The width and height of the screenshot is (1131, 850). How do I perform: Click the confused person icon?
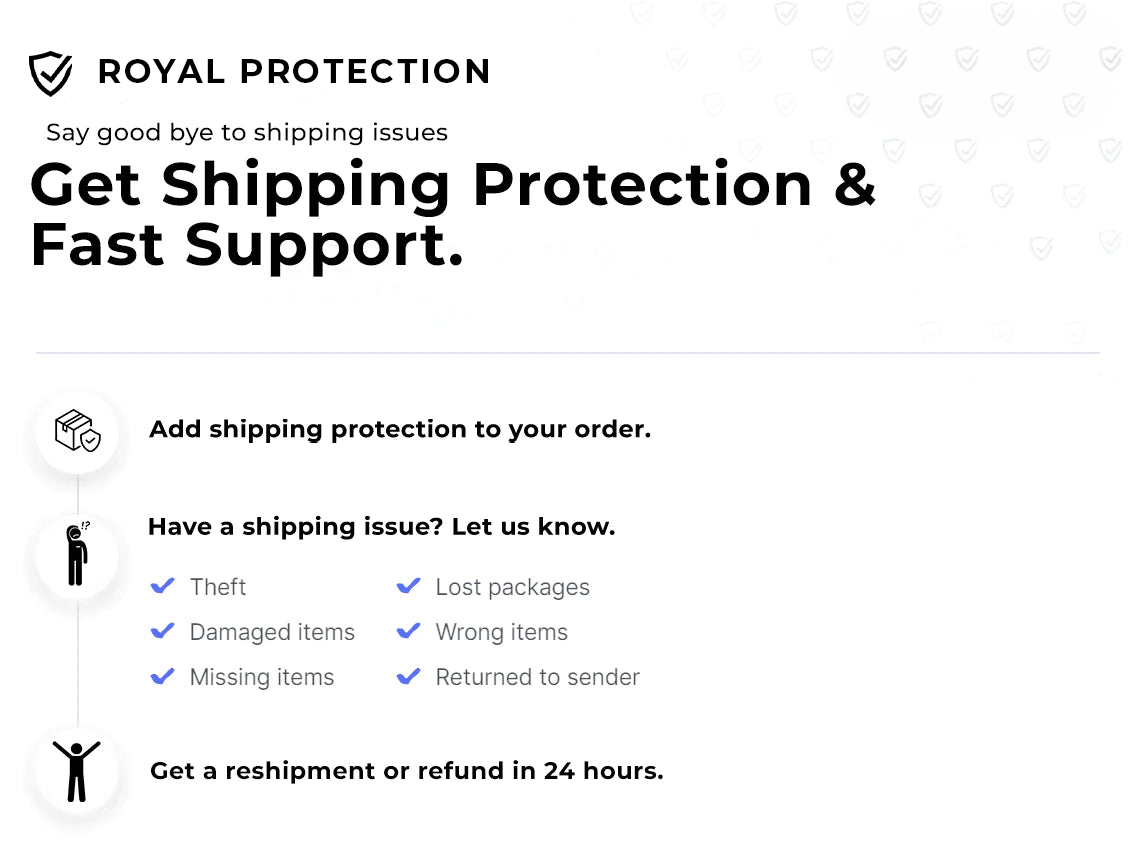pyautogui.click(x=77, y=554)
